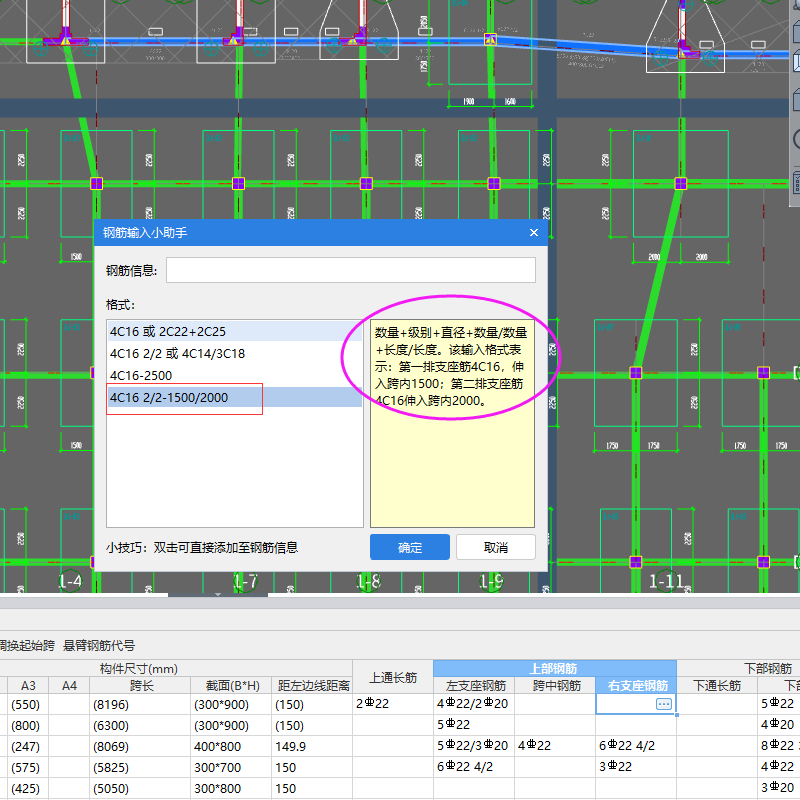Click the 距左边线距离 column header
The height and width of the screenshot is (800, 800).
coord(312,685)
